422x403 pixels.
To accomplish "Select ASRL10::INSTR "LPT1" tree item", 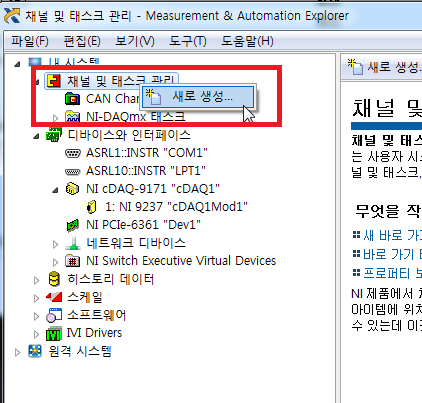I will 146,171.
